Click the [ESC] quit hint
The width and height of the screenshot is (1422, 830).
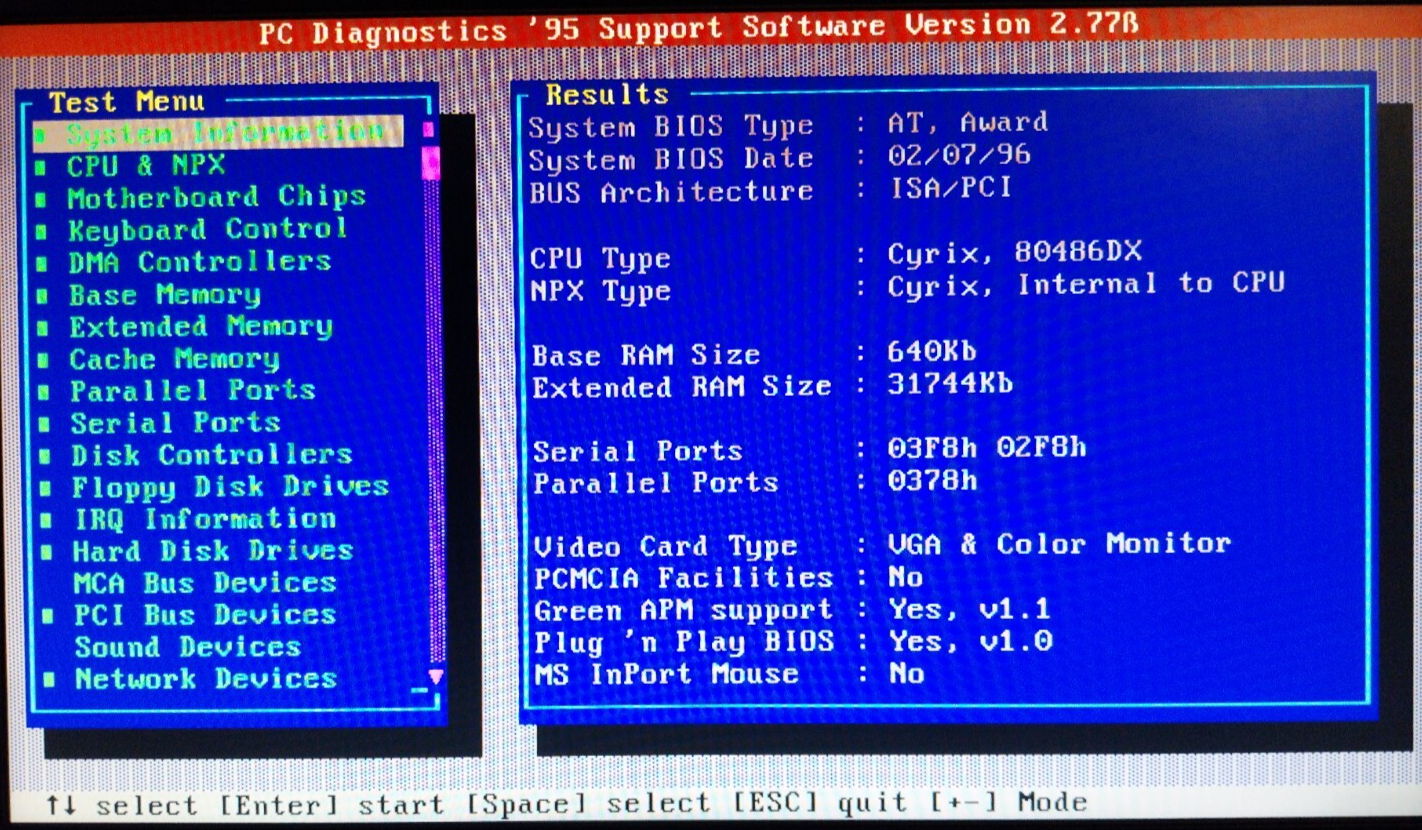[x=820, y=802]
